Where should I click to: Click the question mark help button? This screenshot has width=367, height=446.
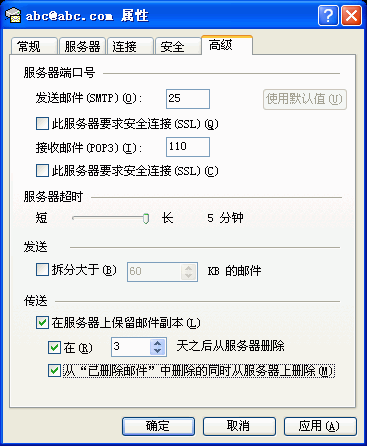328,15
